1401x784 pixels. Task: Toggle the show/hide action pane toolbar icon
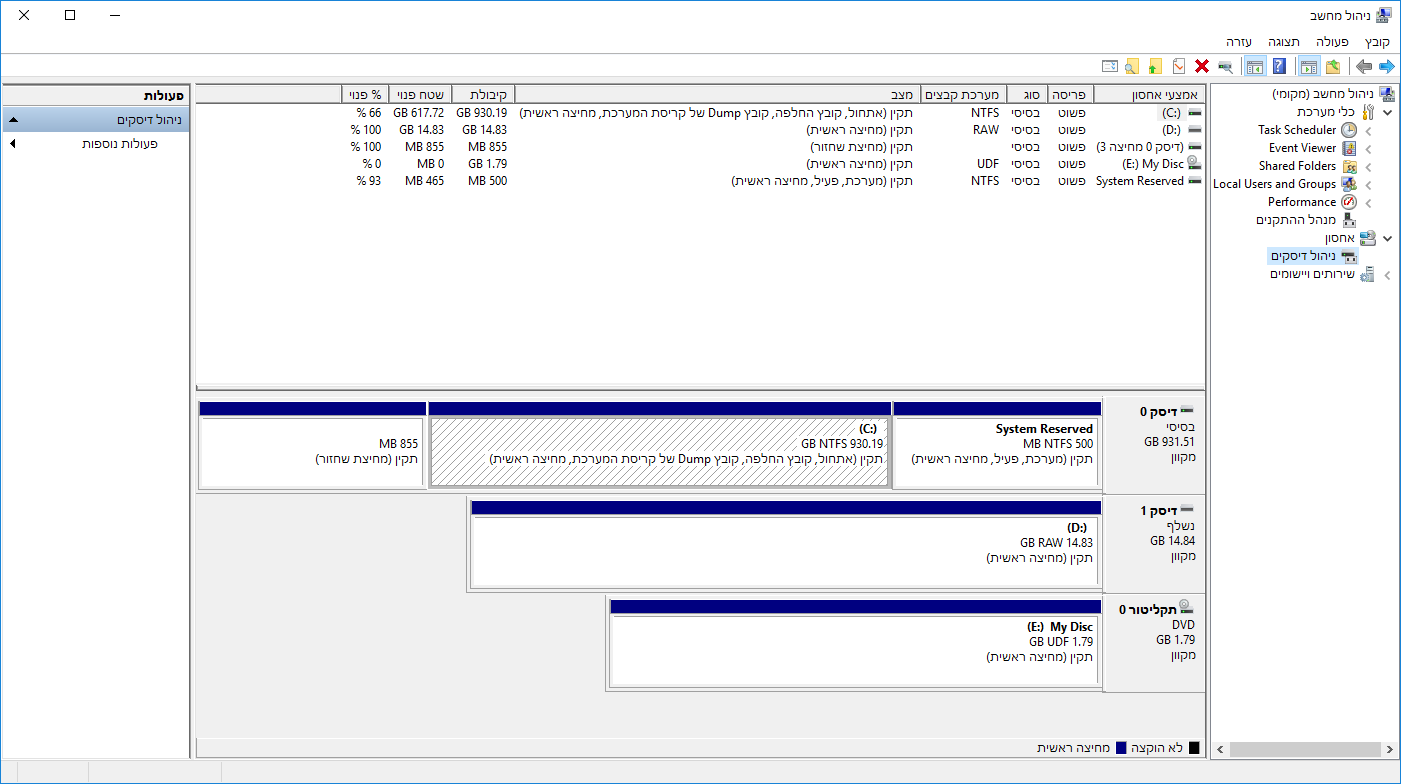pyautogui.click(x=1254, y=66)
